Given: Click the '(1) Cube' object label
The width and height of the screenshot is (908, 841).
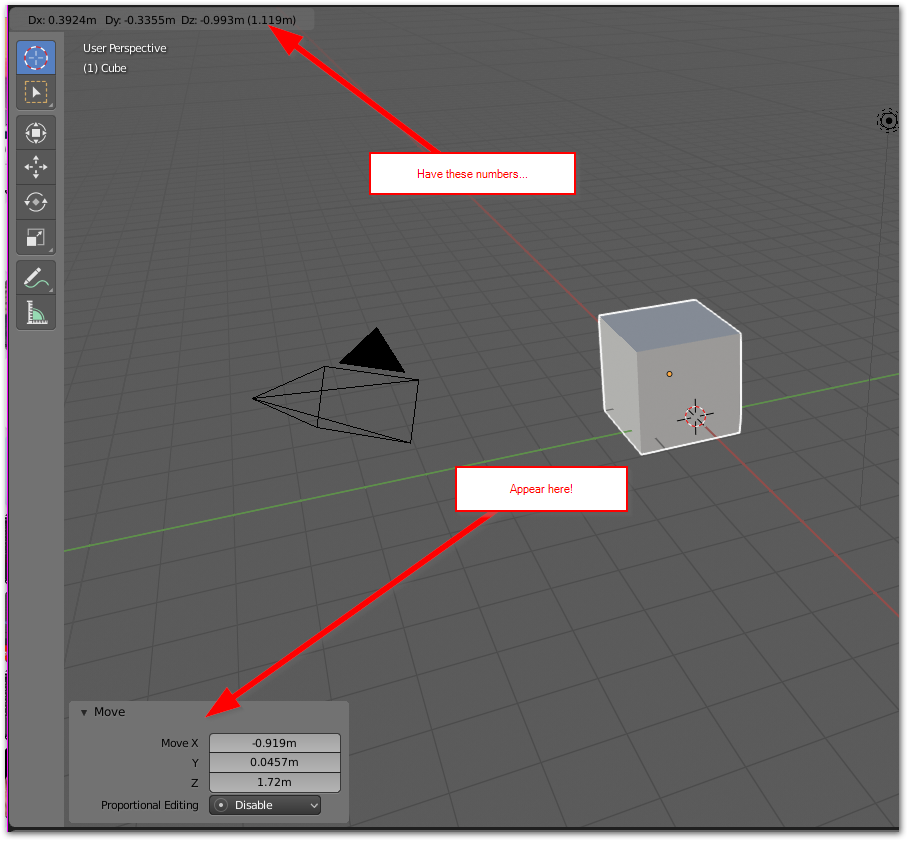Looking at the screenshot, I should click(105, 68).
